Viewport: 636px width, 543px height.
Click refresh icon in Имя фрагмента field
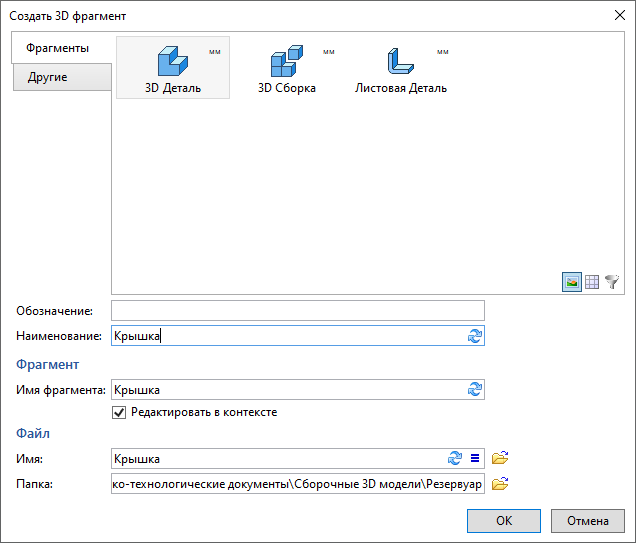(x=475, y=390)
